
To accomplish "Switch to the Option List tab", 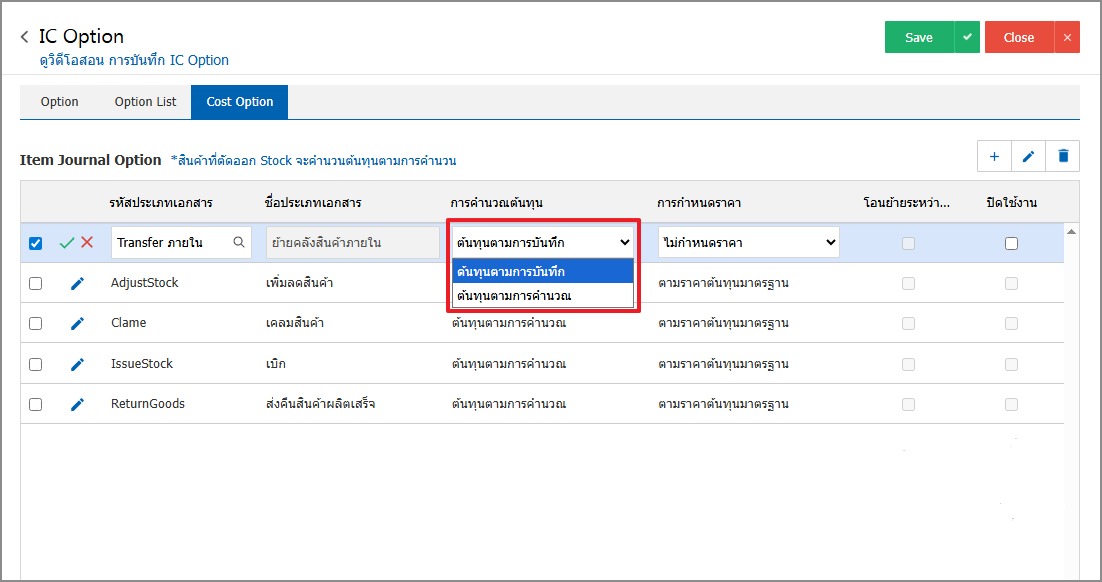I will tap(145, 102).
